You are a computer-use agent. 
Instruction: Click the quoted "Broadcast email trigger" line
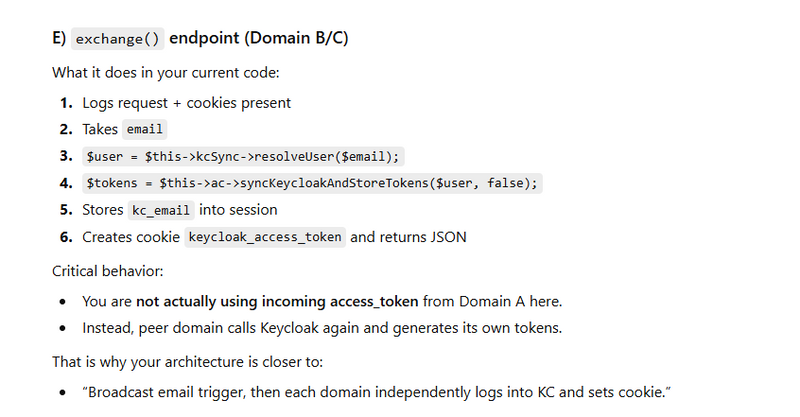point(375,390)
